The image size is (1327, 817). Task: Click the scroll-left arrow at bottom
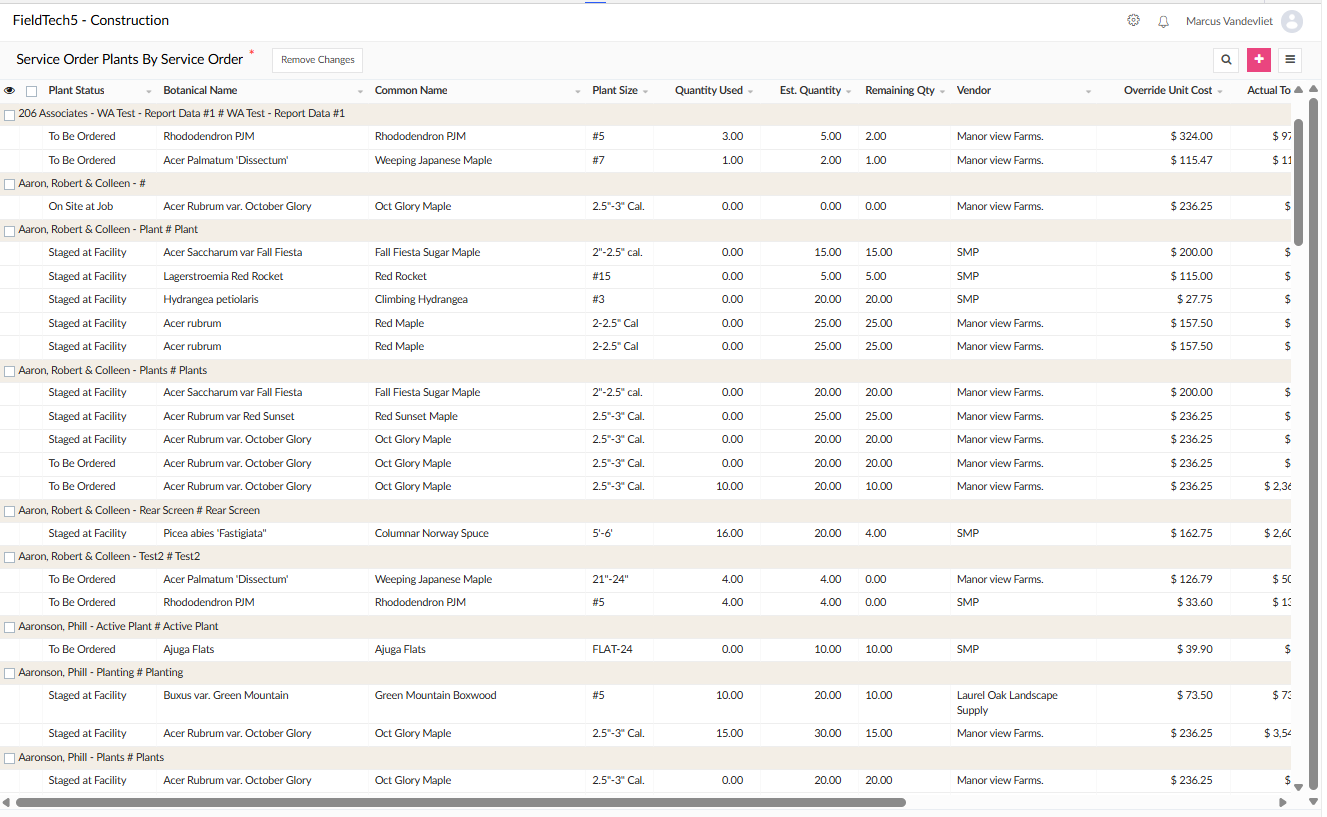(6, 802)
